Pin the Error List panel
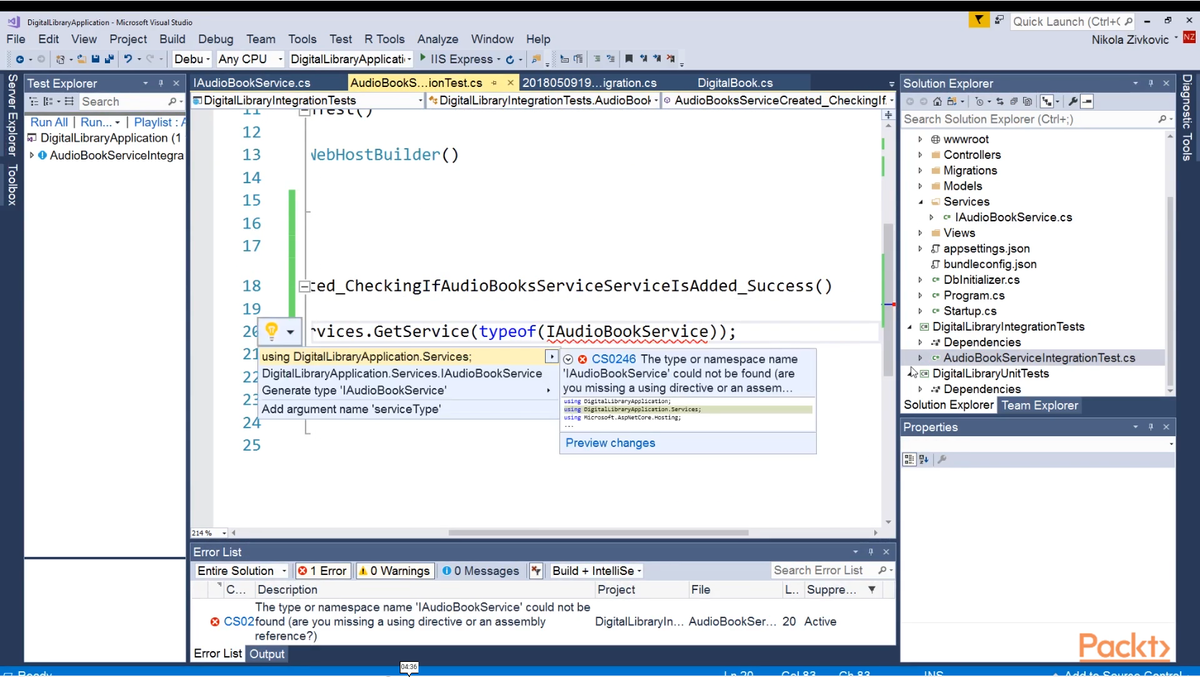The height and width of the screenshot is (677, 1200). coord(871,552)
